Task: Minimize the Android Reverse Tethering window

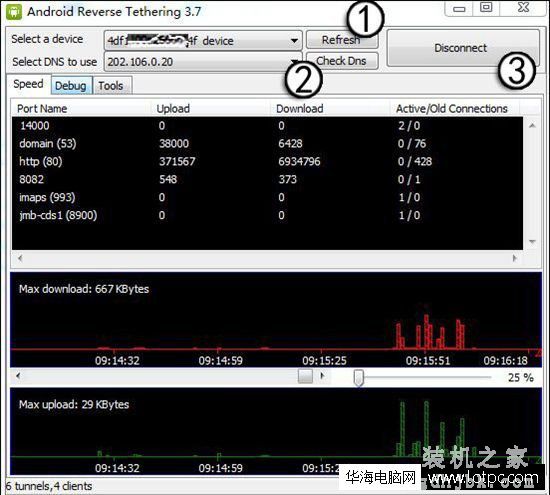Action: (459, 8)
